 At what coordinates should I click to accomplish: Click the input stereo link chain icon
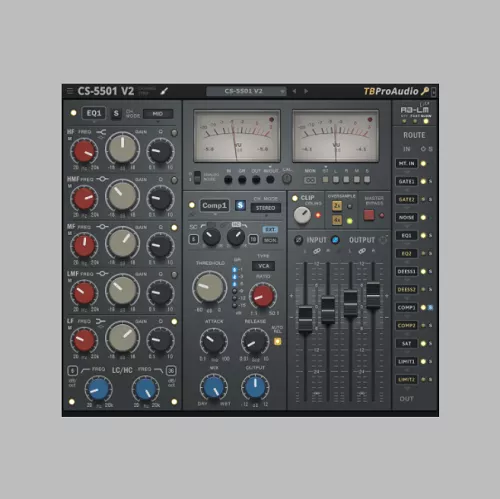tap(317, 251)
